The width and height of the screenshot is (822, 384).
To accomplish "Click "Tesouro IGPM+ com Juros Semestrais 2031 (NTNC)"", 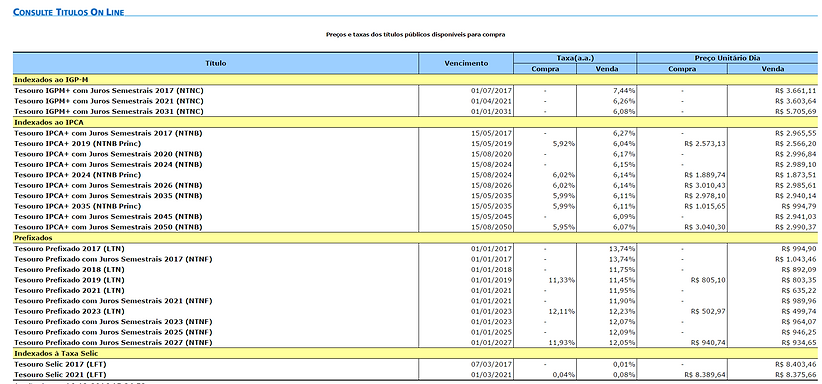I will pyautogui.click(x=109, y=111).
